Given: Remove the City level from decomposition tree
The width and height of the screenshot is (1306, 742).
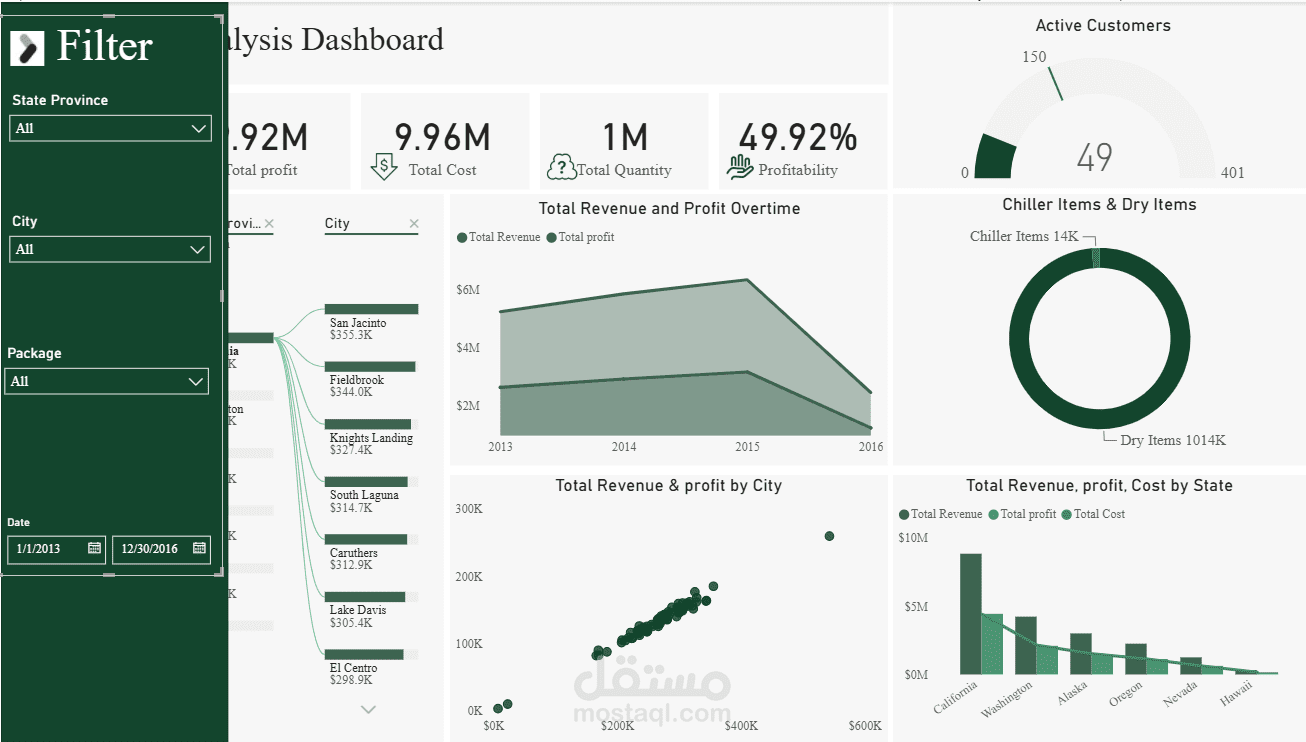Looking at the screenshot, I should point(414,224).
